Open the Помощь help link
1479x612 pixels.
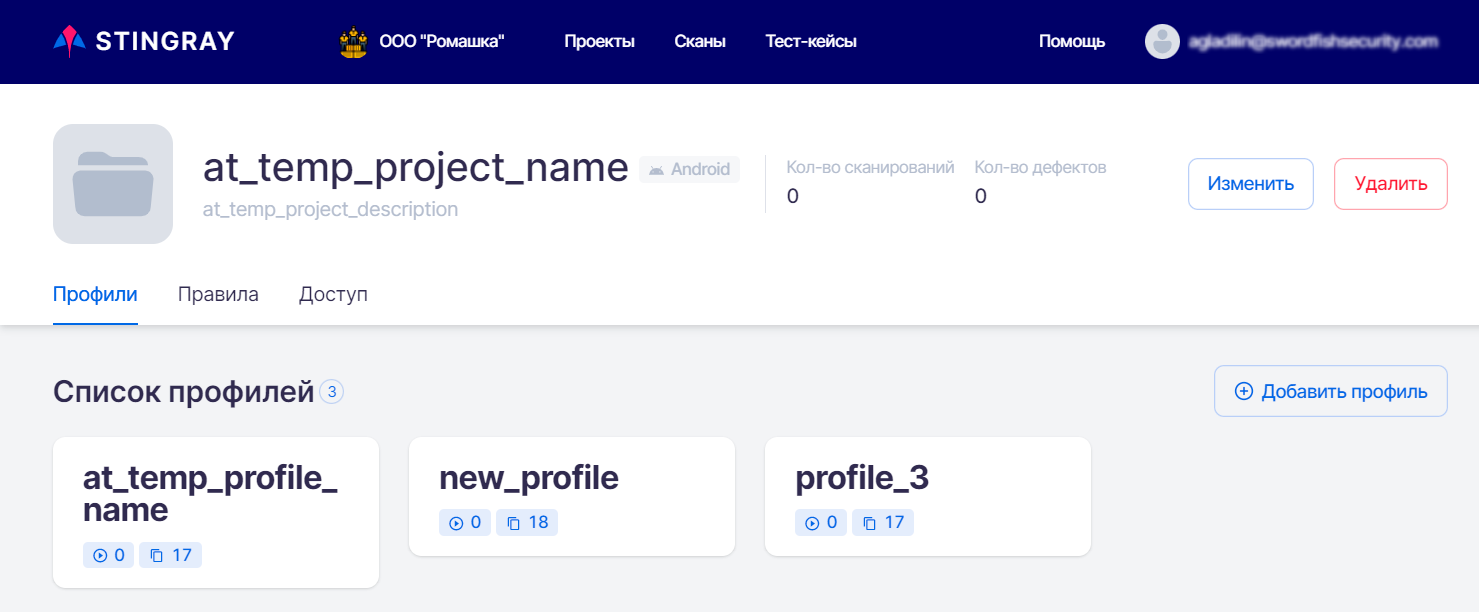tap(1071, 42)
